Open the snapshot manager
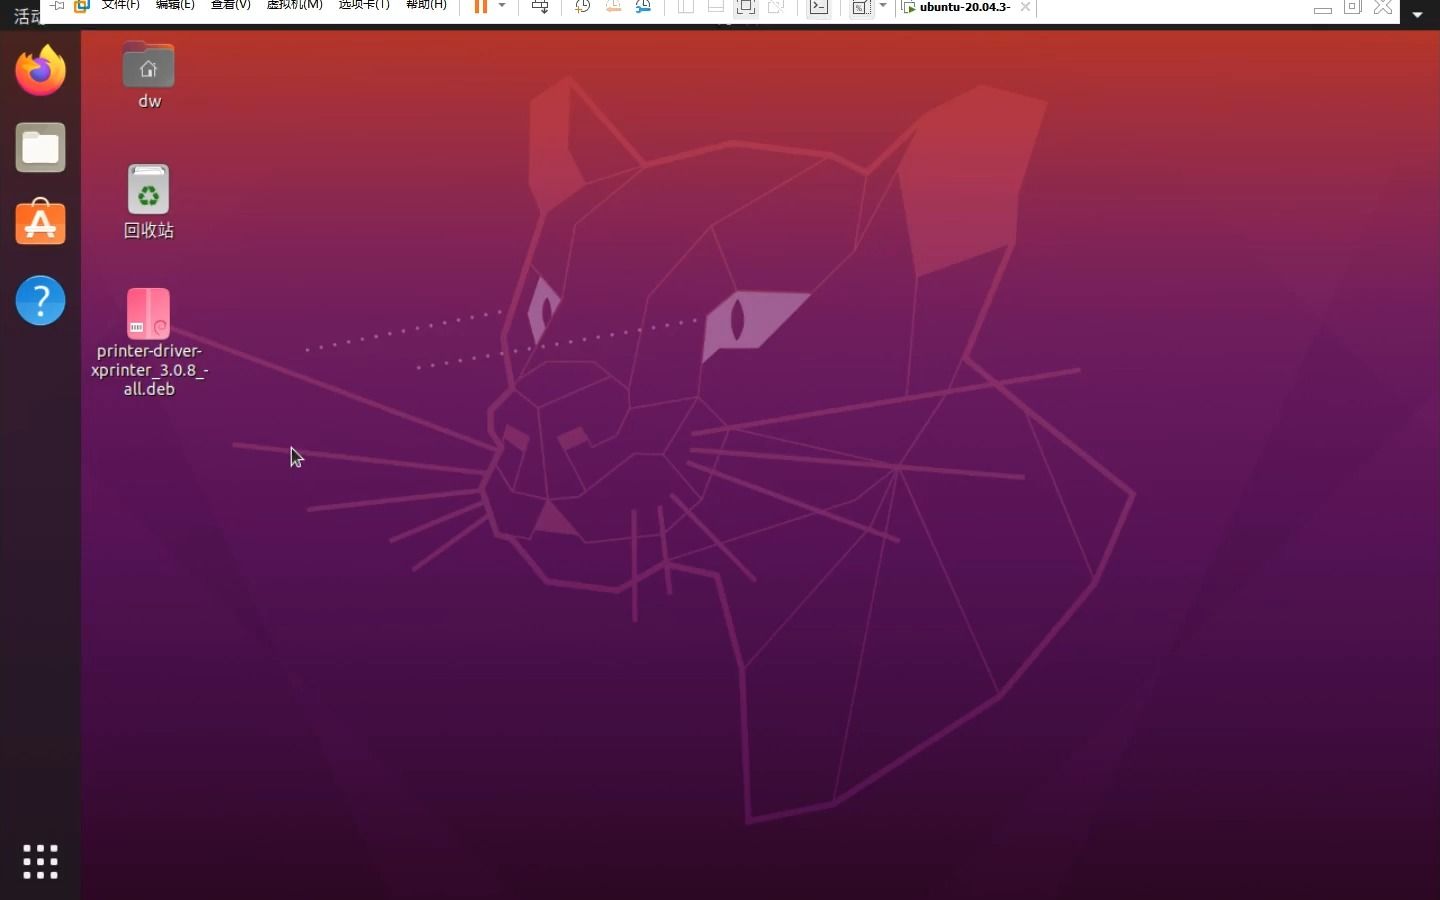This screenshot has width=1440, height=900. pyautogui.click(x=645, y=7)
